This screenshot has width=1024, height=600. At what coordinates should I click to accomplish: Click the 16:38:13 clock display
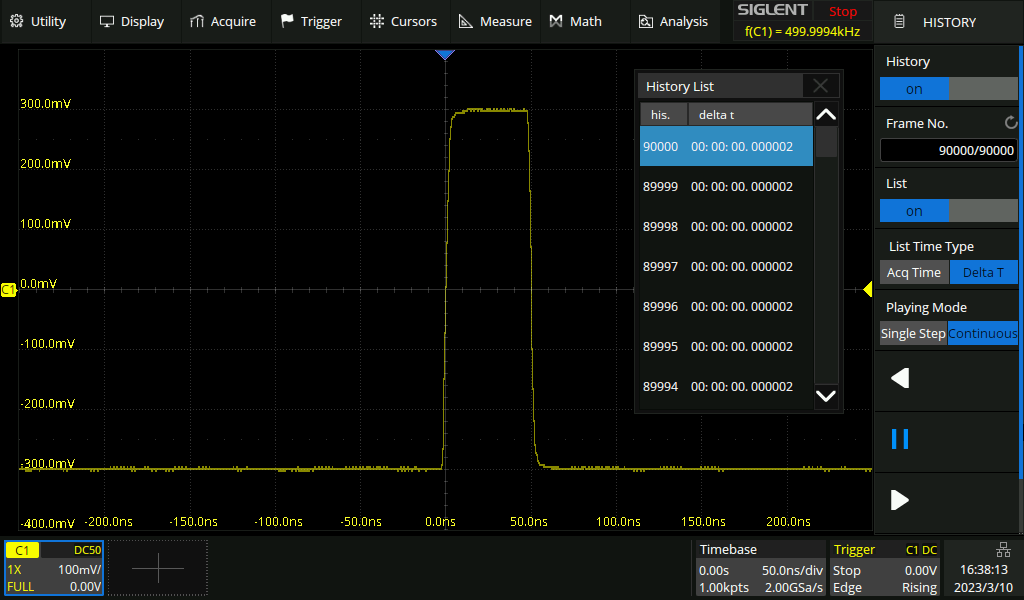click(984, 569)
